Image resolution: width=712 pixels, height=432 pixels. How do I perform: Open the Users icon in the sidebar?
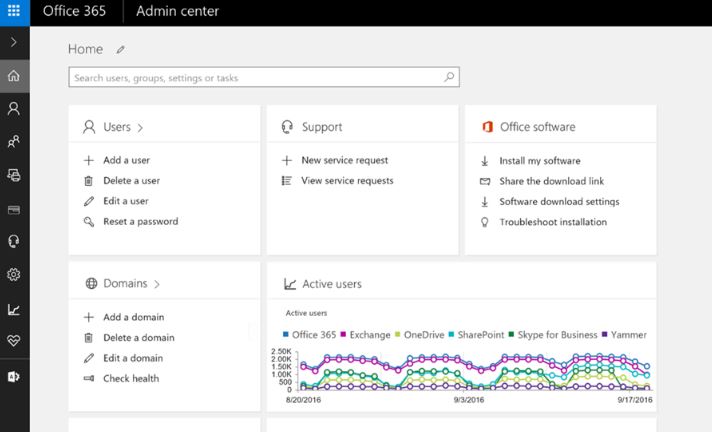click(14, 108)
